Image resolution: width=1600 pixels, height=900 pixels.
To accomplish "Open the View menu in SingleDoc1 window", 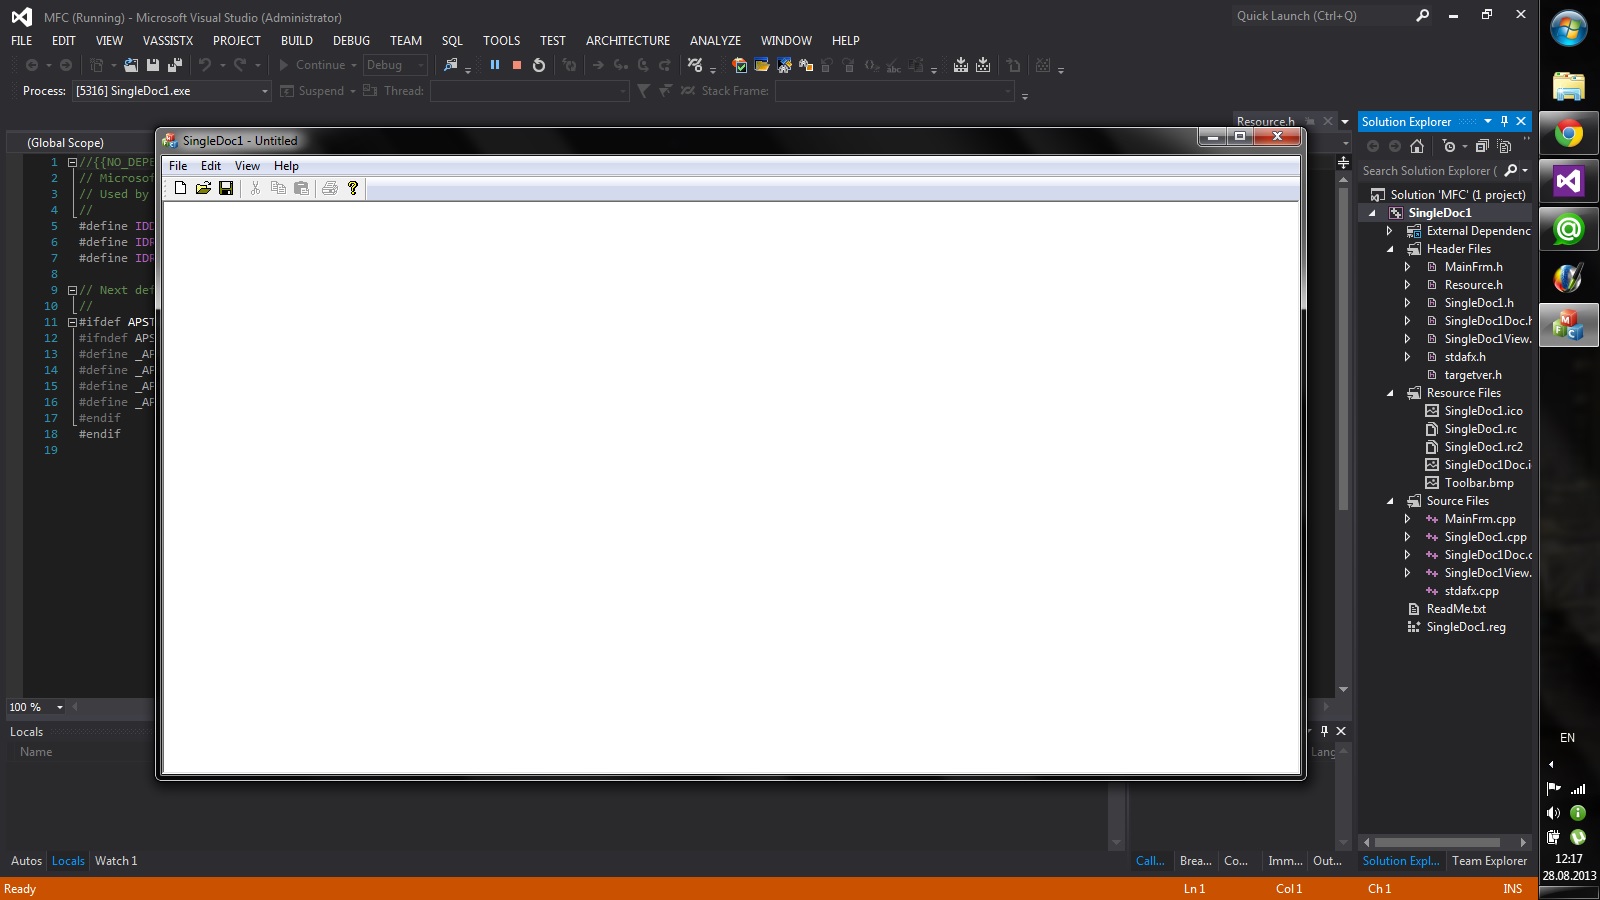I will tap(247, 166).
